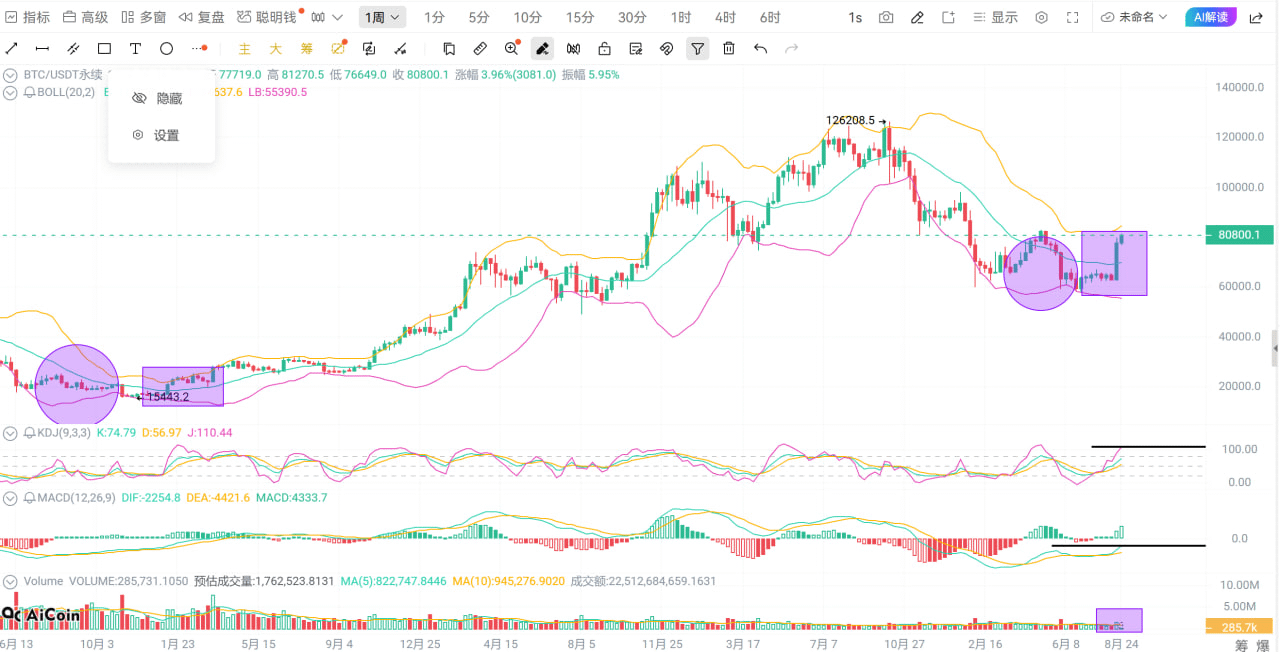1280x652 pixels.
Task: Click the 筹 button at bottom right
Action: [1243, 645]
